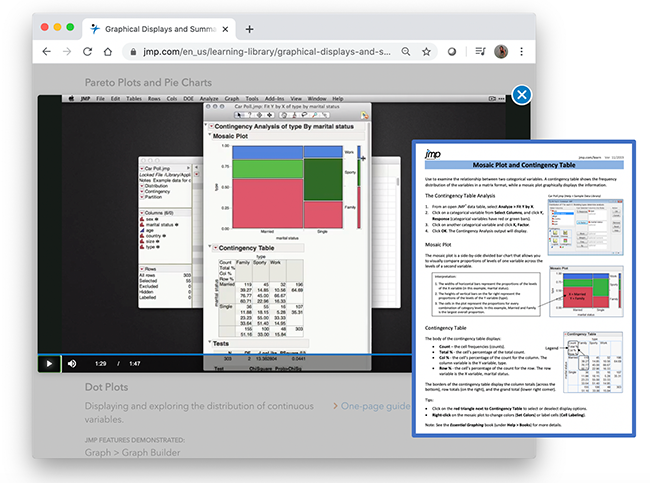Open the One-page guide link
The width and height of the screenshot is (650, 483).
point(374,407)
